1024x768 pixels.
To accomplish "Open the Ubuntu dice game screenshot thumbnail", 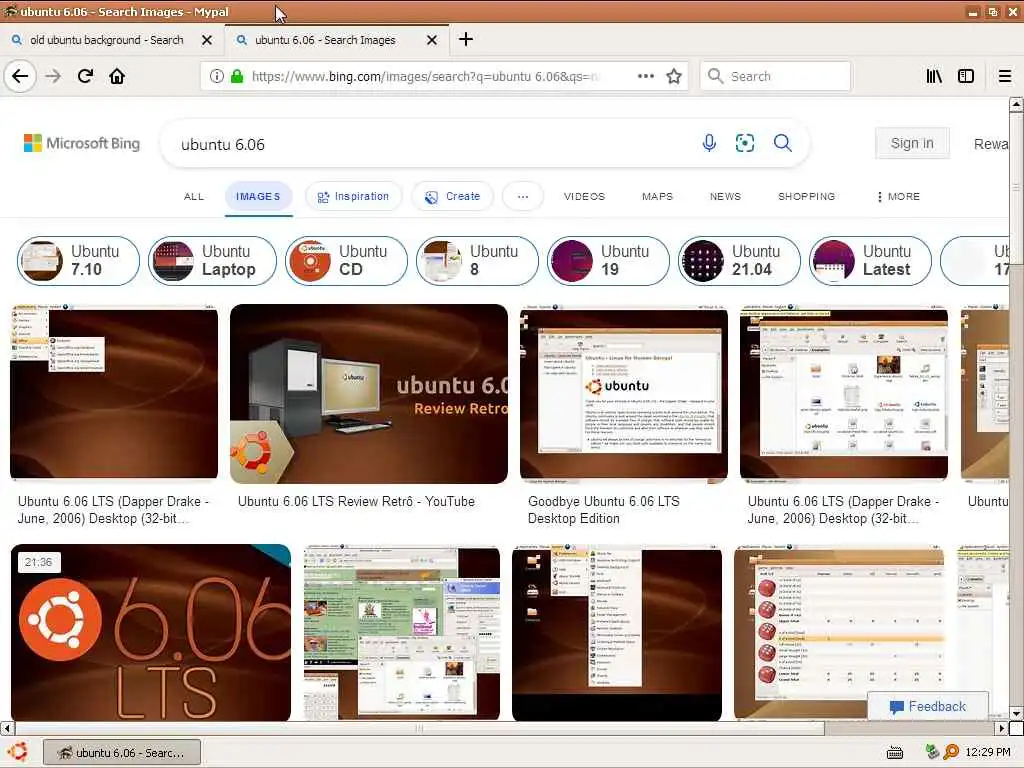I will click(x=839, y=633).
